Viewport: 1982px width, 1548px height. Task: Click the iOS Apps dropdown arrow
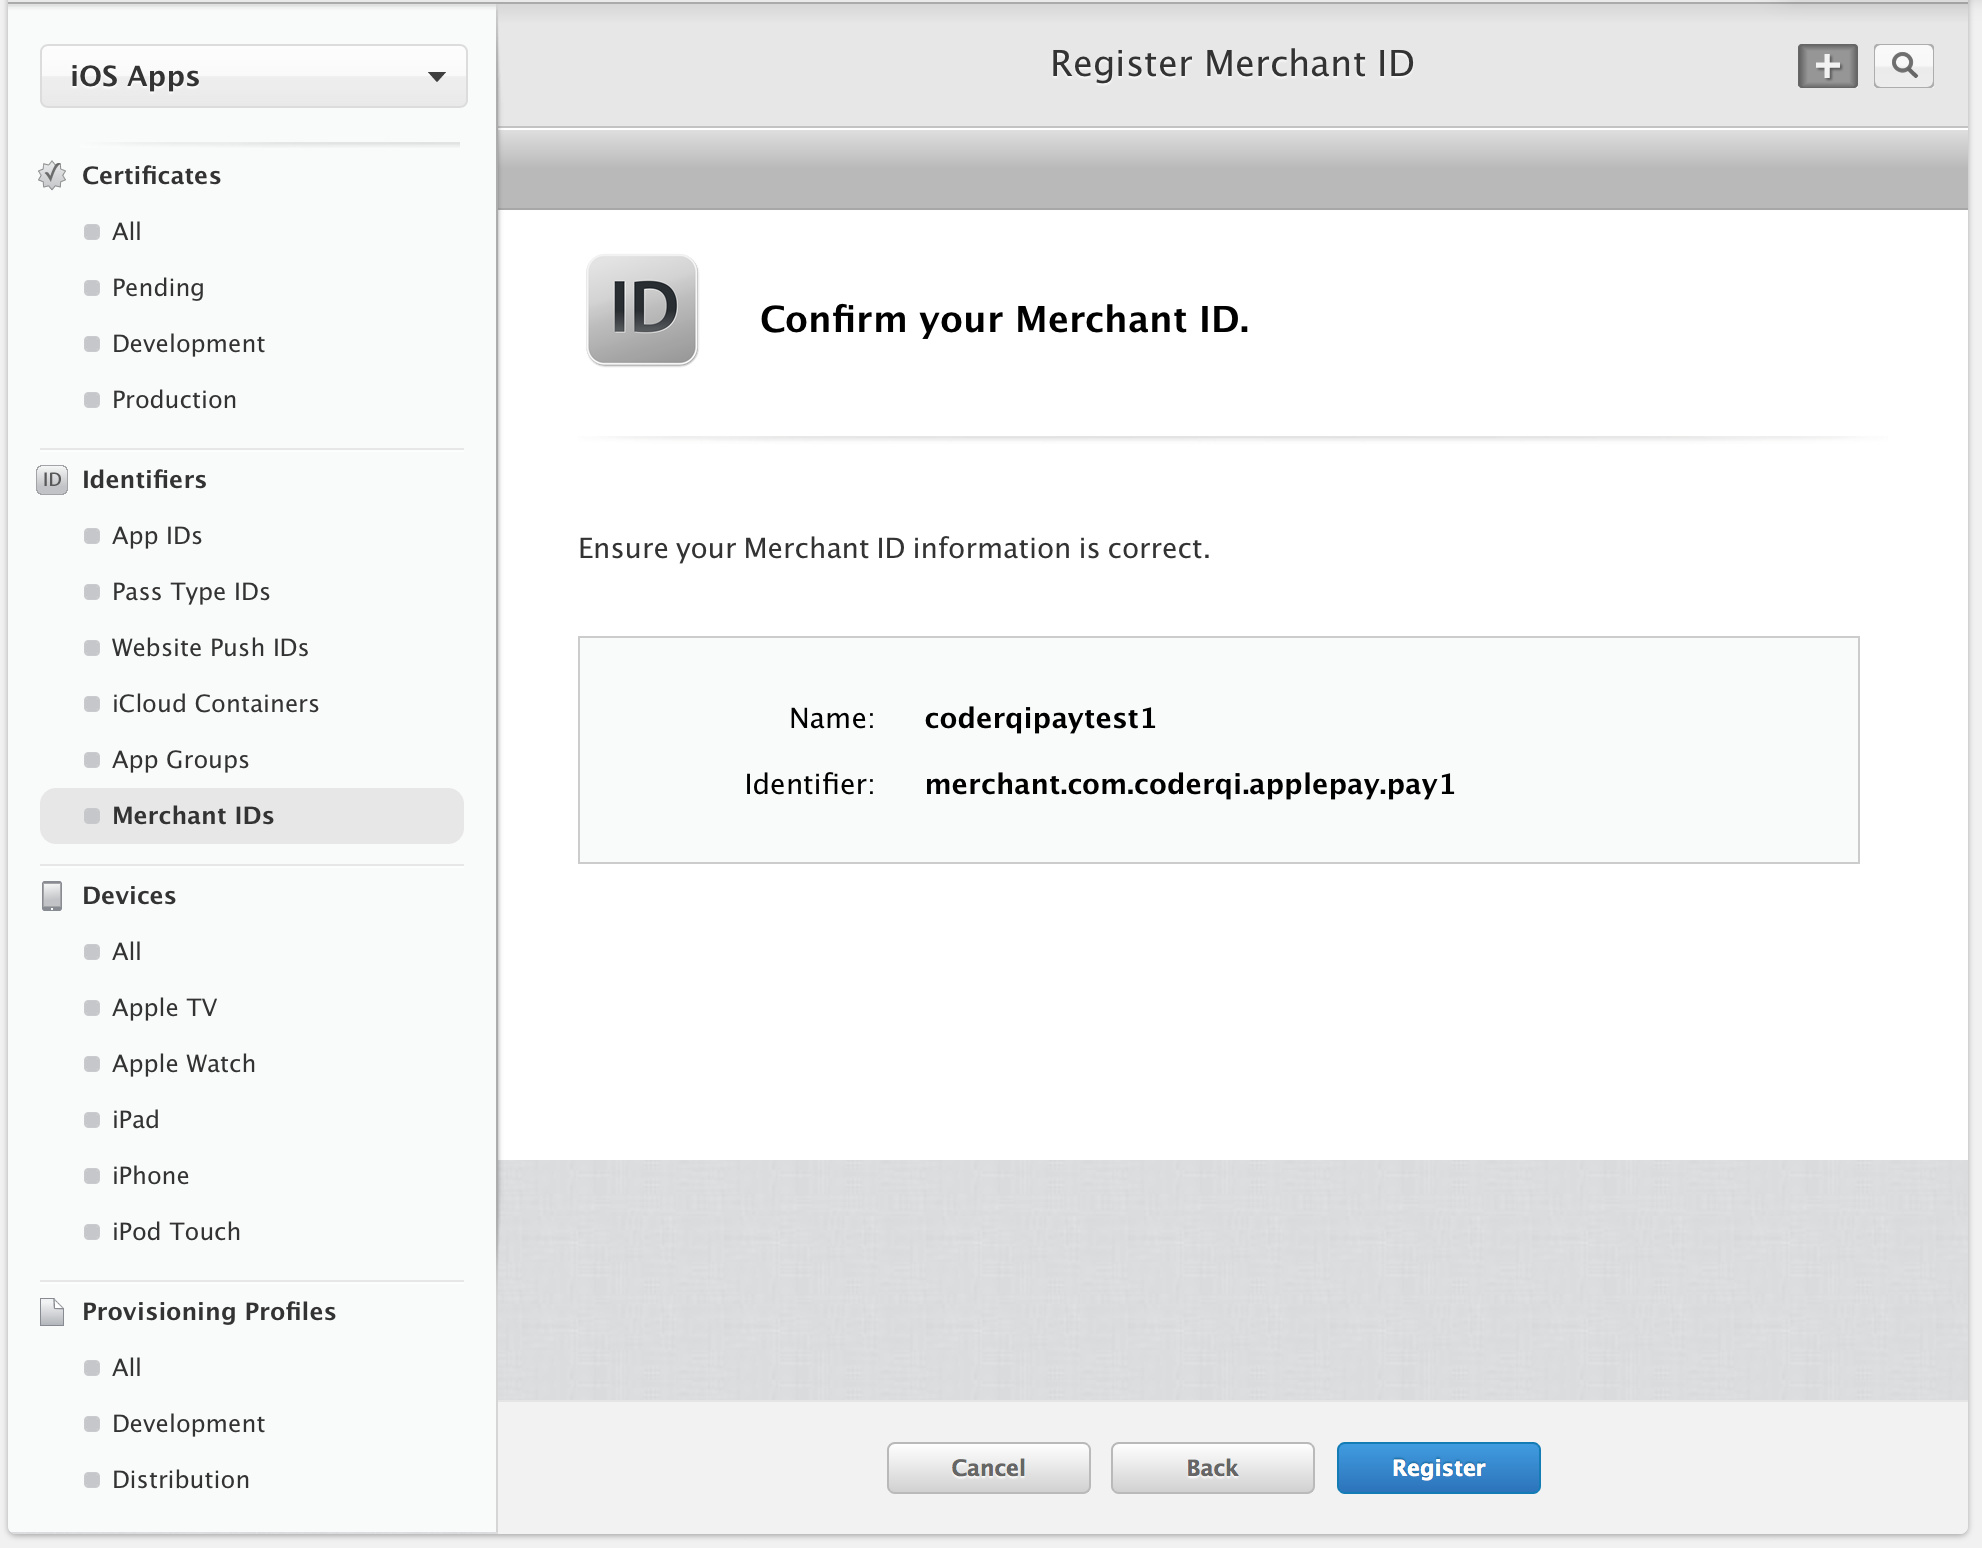[437, 76]
